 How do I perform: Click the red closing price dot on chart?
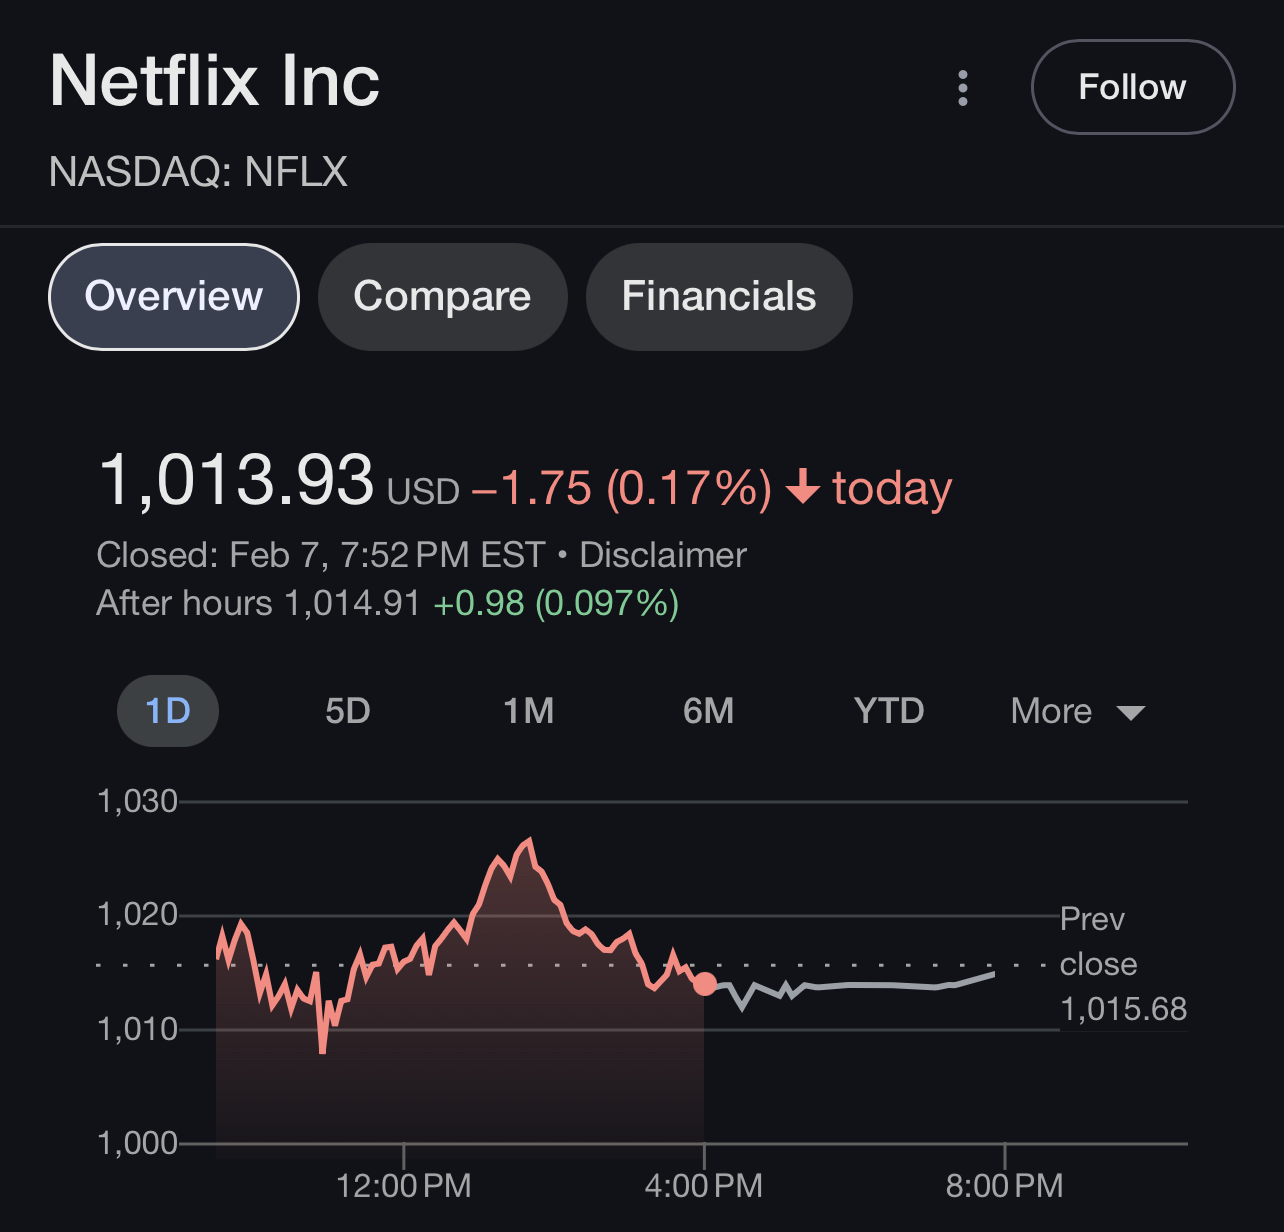705,984
